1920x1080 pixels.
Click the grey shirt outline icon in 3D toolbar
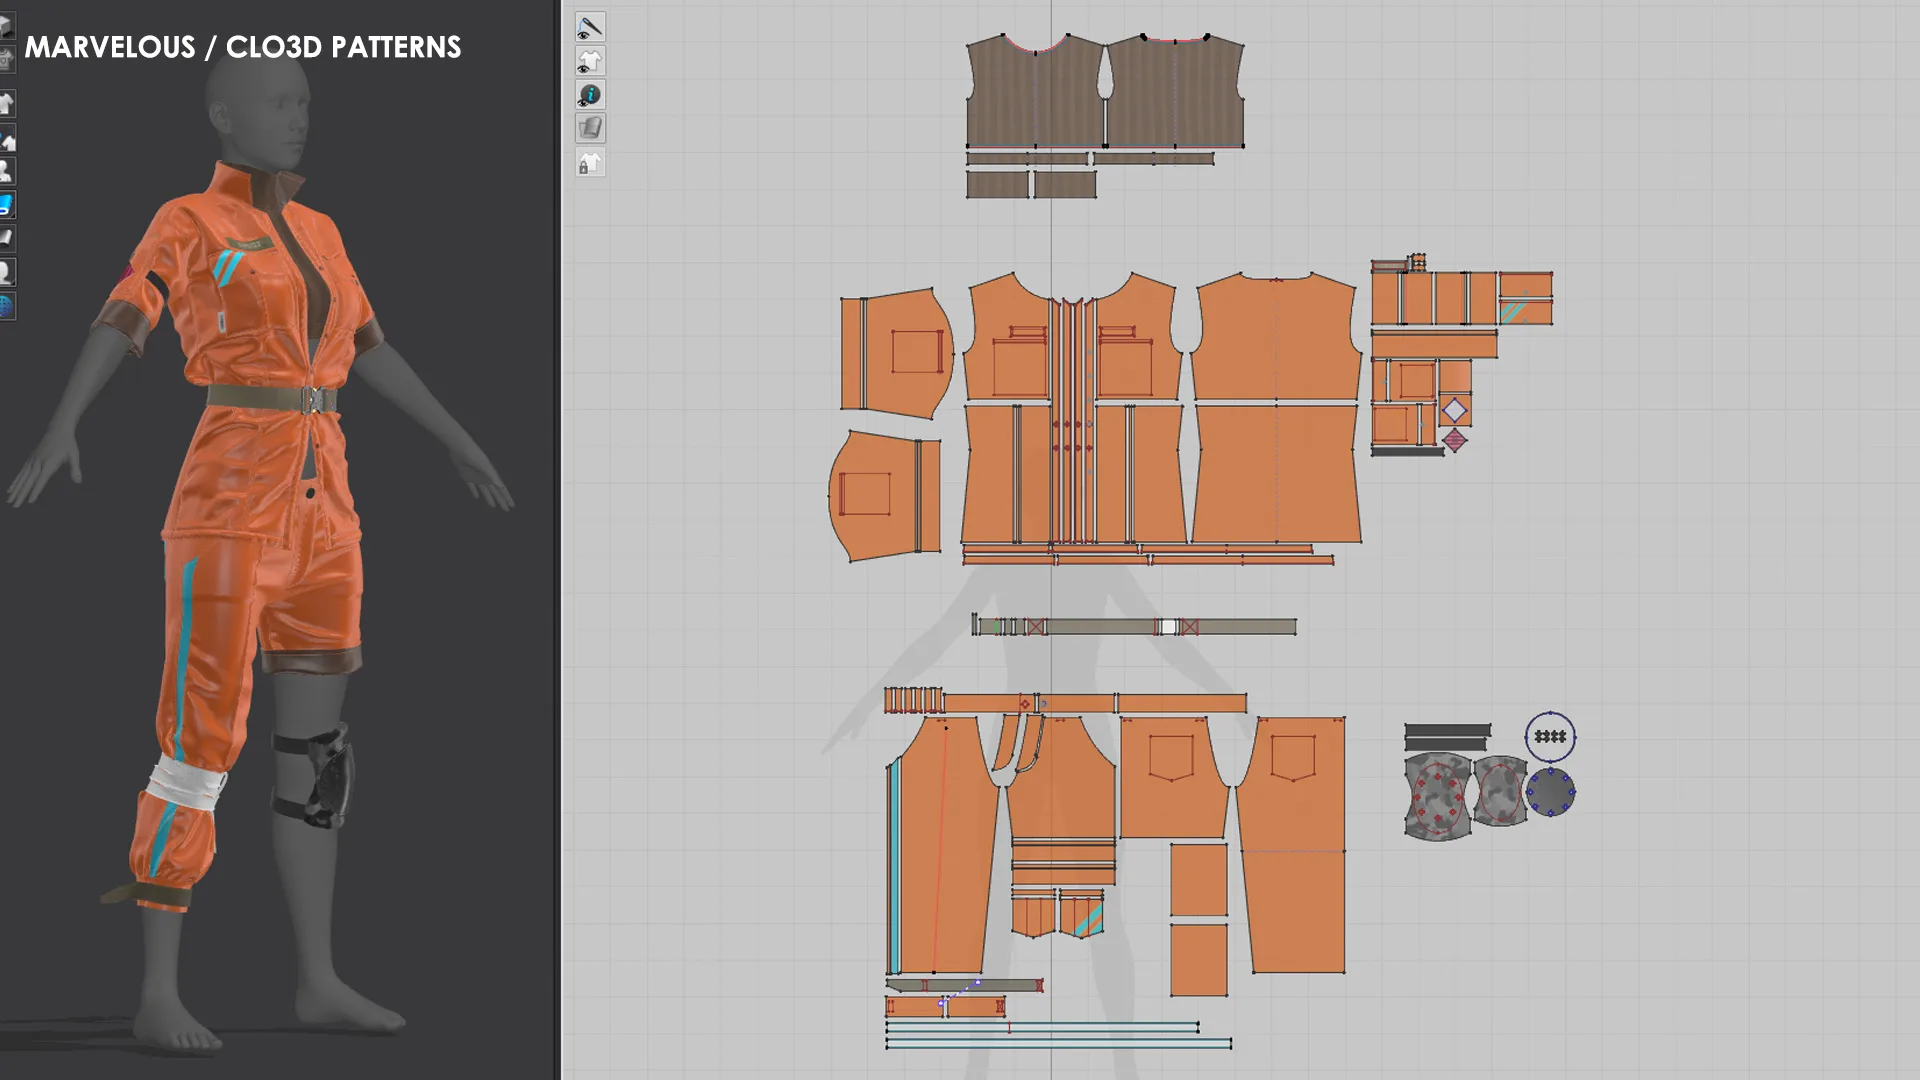tap(6, 59)
